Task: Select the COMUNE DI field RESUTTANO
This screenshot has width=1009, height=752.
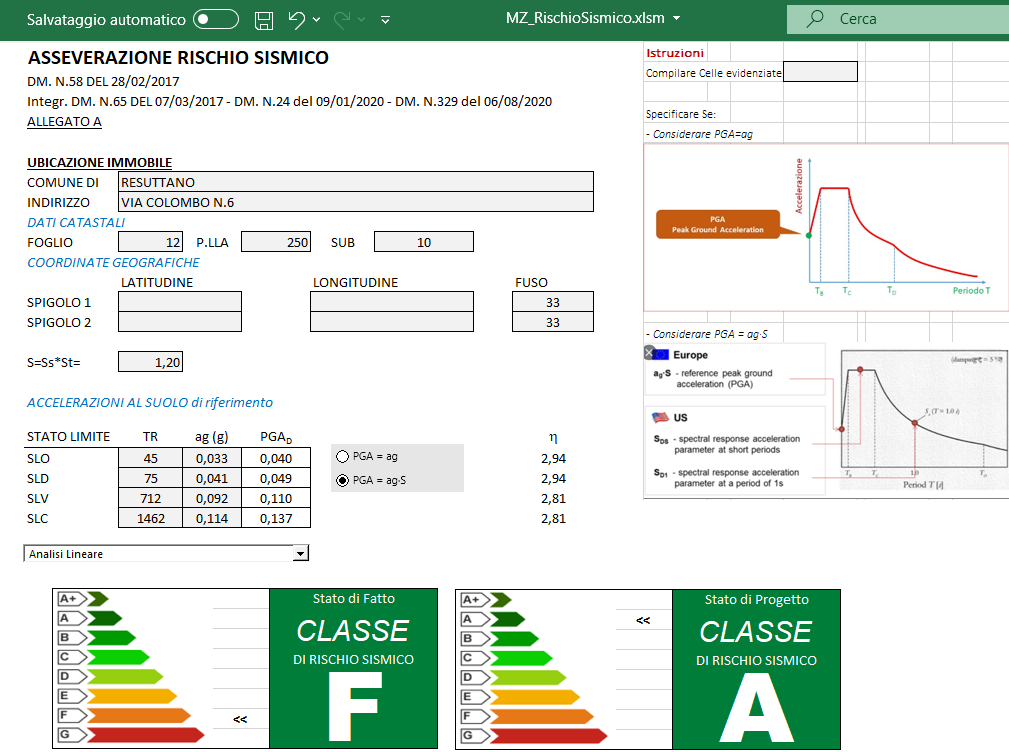Action: (x=356, y=182)
